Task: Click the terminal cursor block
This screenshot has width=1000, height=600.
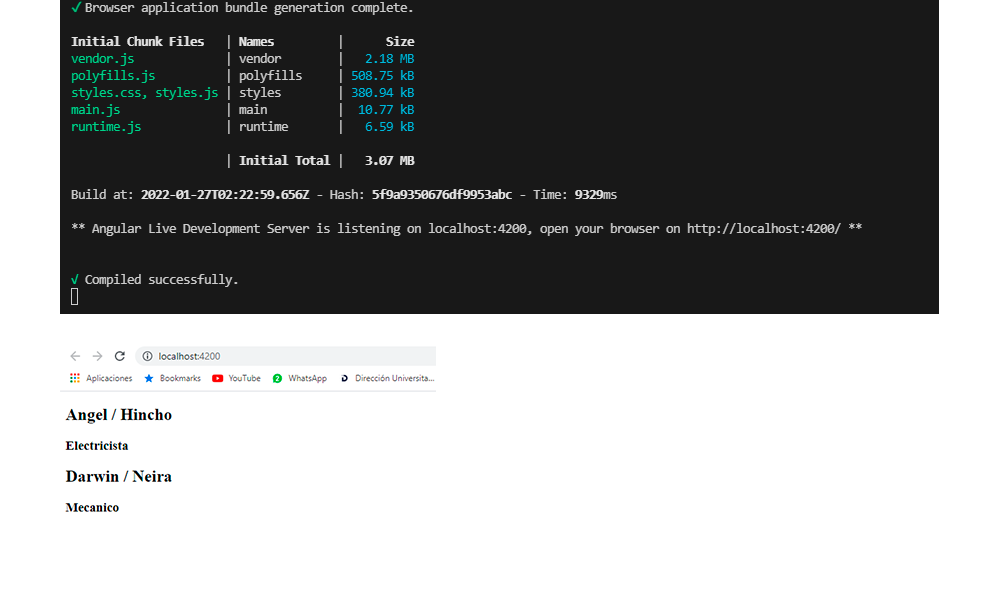Action: click(75, 296)
